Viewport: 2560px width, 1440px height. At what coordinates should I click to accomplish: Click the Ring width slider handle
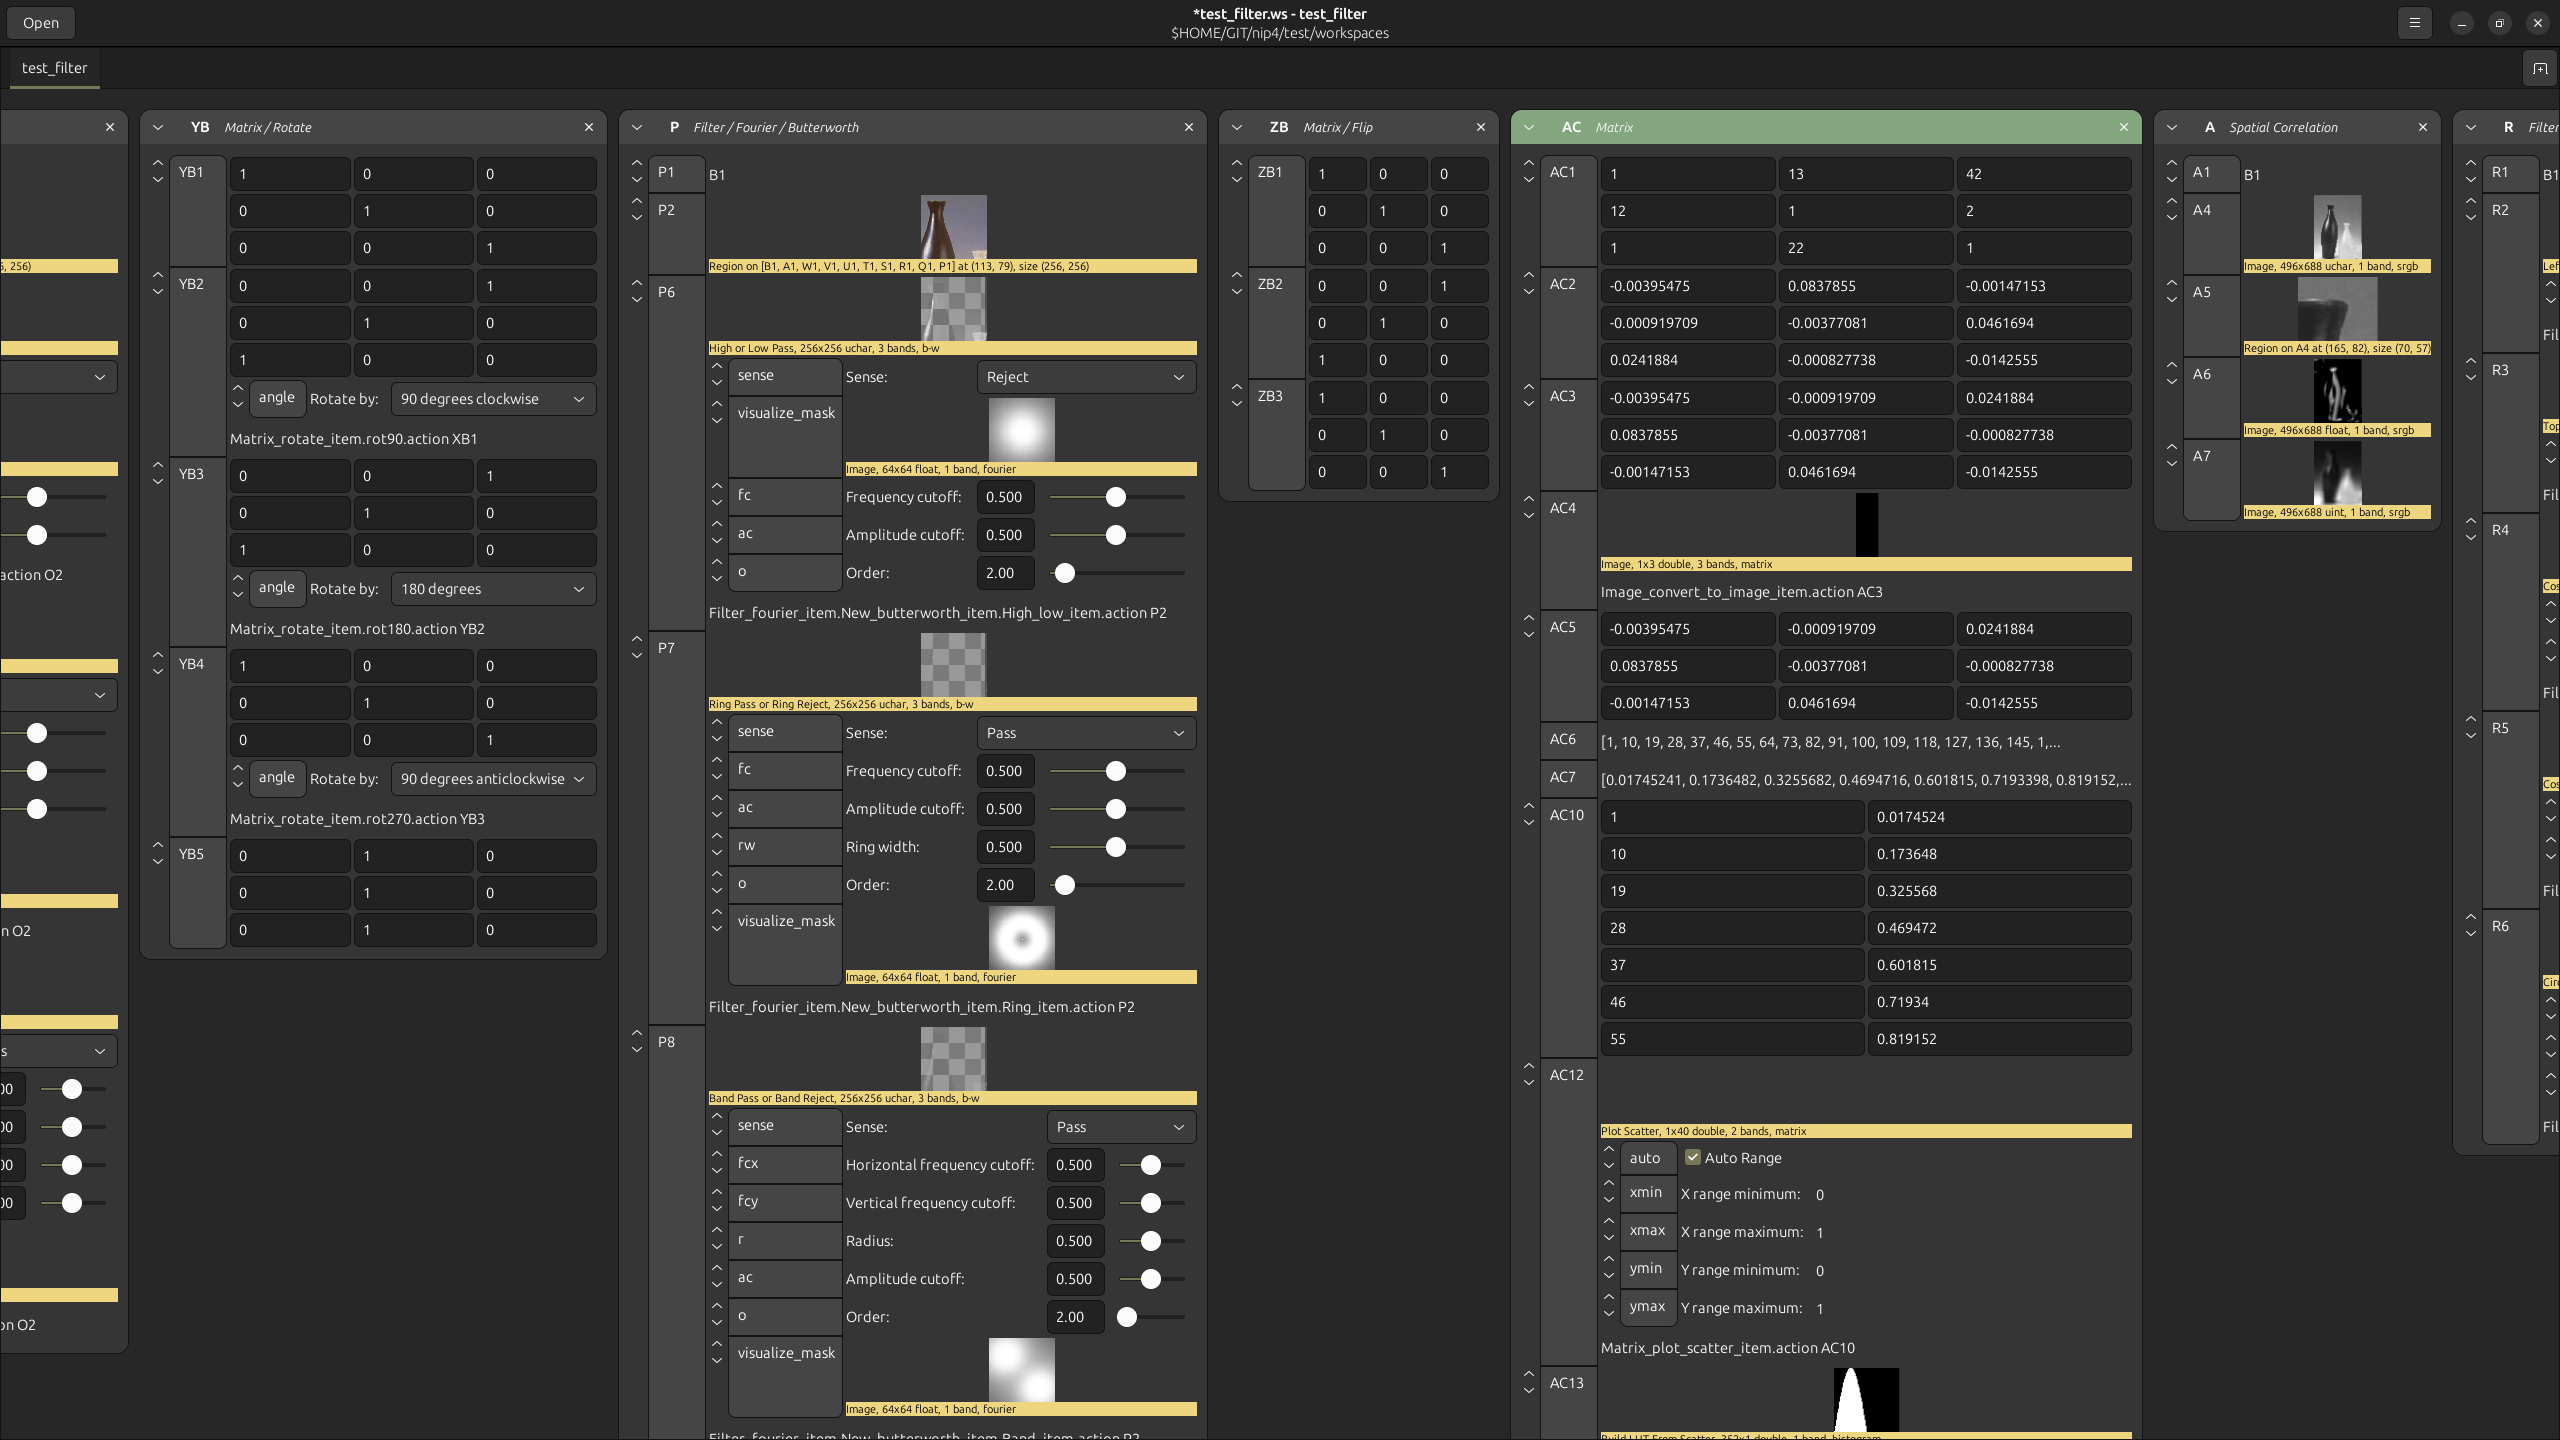(x=1115, y=847)
